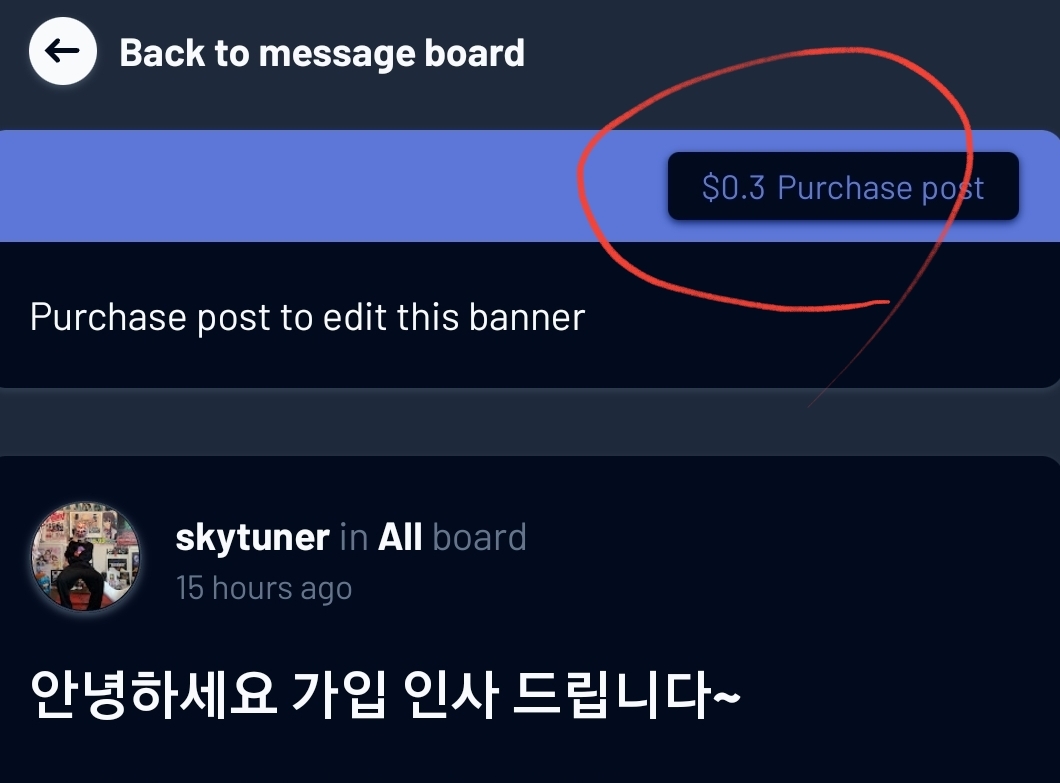The height and width of the screenshot is (783, 1060).
Task: Click the "$0.3" price in the purchase button
Action: click(733, 187)
